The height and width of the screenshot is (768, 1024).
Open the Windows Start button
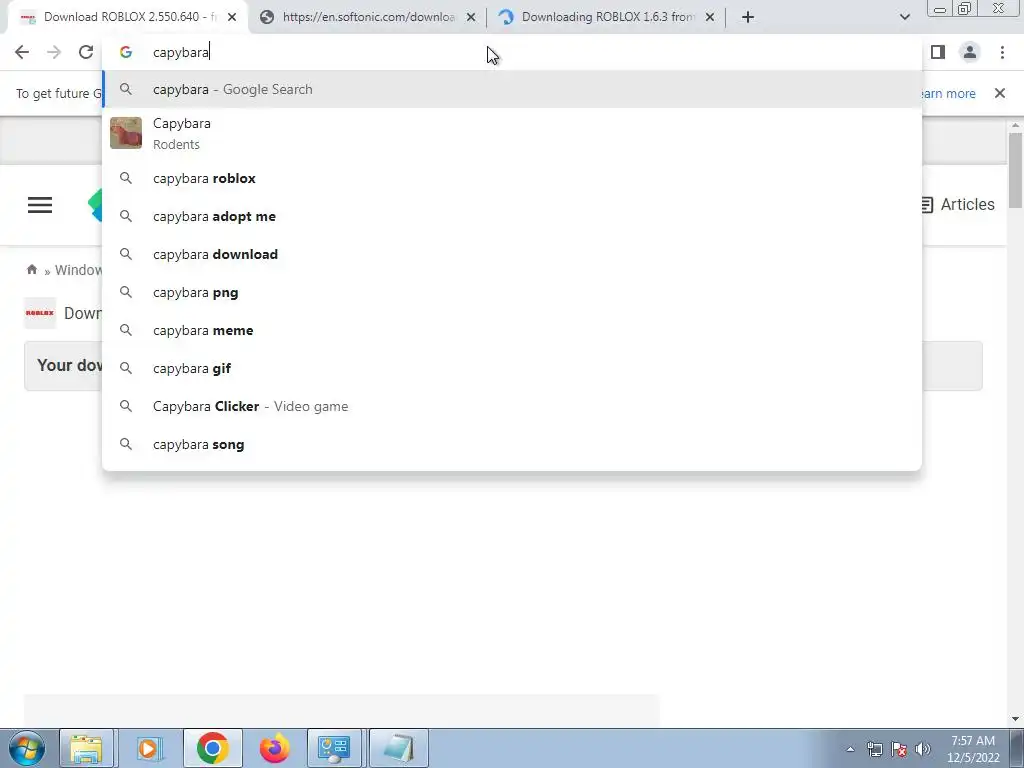pyautogui.click(x=26, y=748)
